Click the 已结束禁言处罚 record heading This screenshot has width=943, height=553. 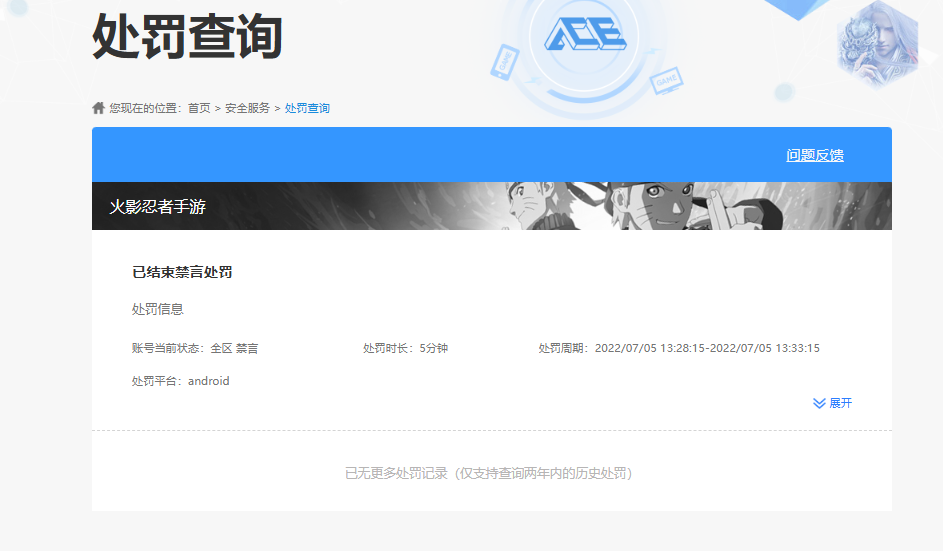click(x=182, y=272)
